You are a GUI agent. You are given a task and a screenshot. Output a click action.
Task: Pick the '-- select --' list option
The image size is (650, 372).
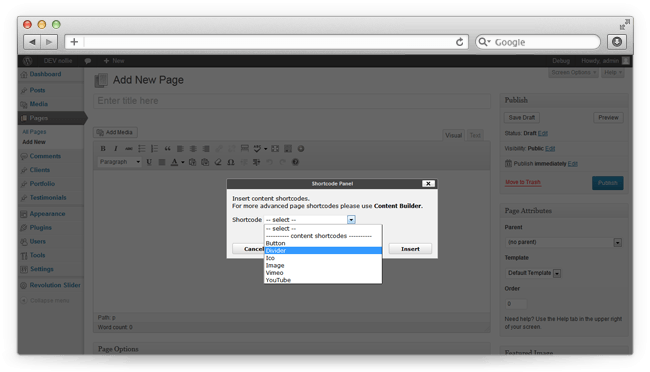[x=323, y=229]
